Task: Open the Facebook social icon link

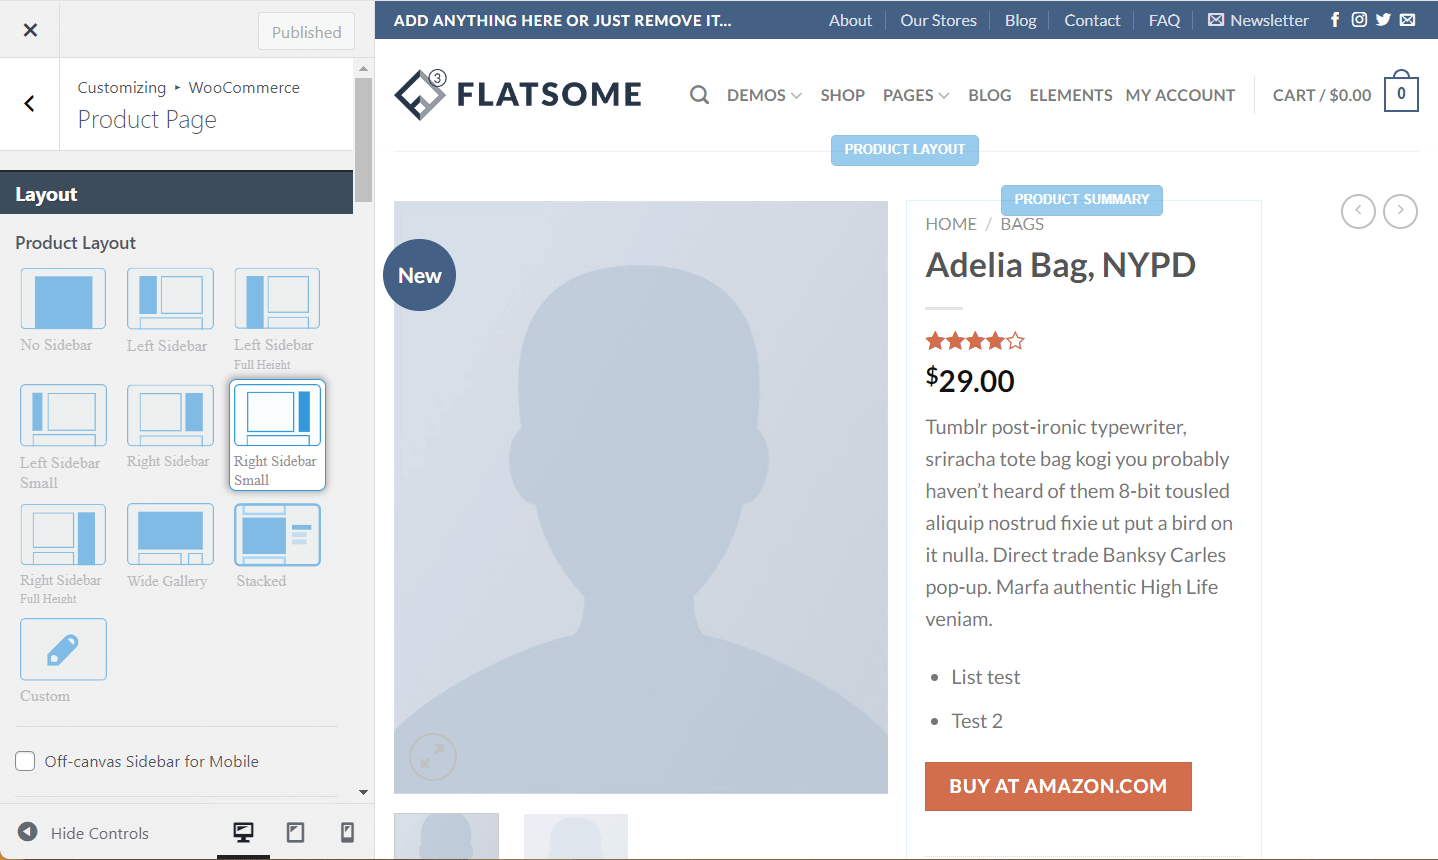Action: tap(1334, 20)
